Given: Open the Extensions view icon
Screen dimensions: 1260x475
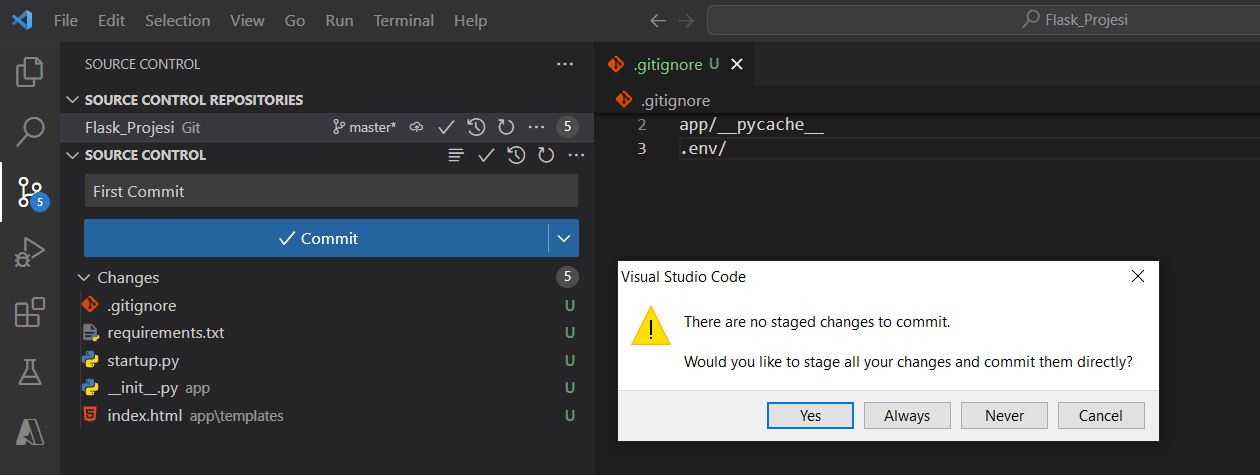Looking at the screenshot, I should click(x=30, y=313).
